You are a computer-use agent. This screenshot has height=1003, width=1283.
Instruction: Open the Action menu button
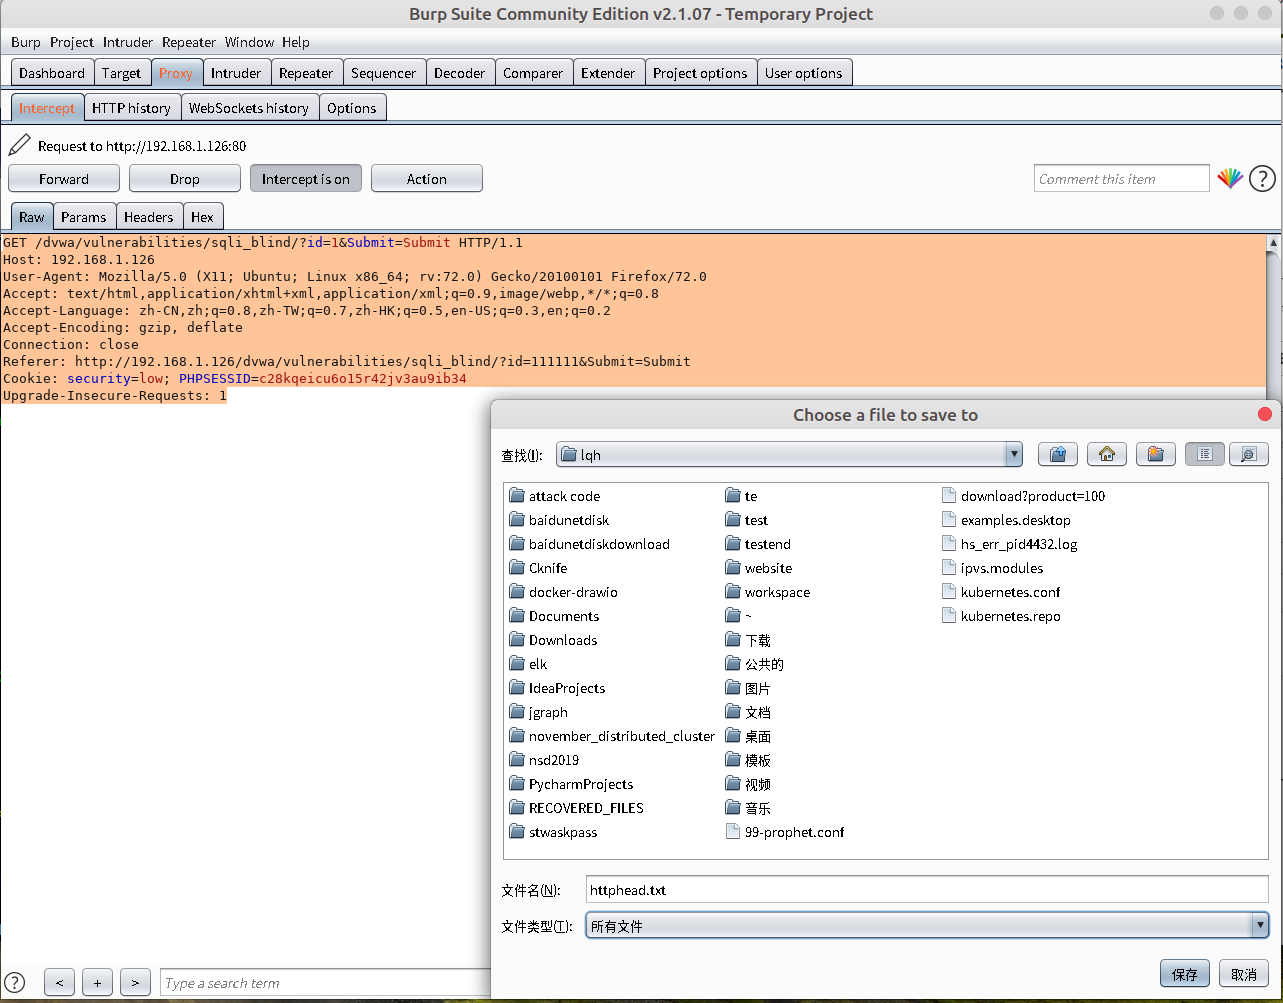click(427, 179)
